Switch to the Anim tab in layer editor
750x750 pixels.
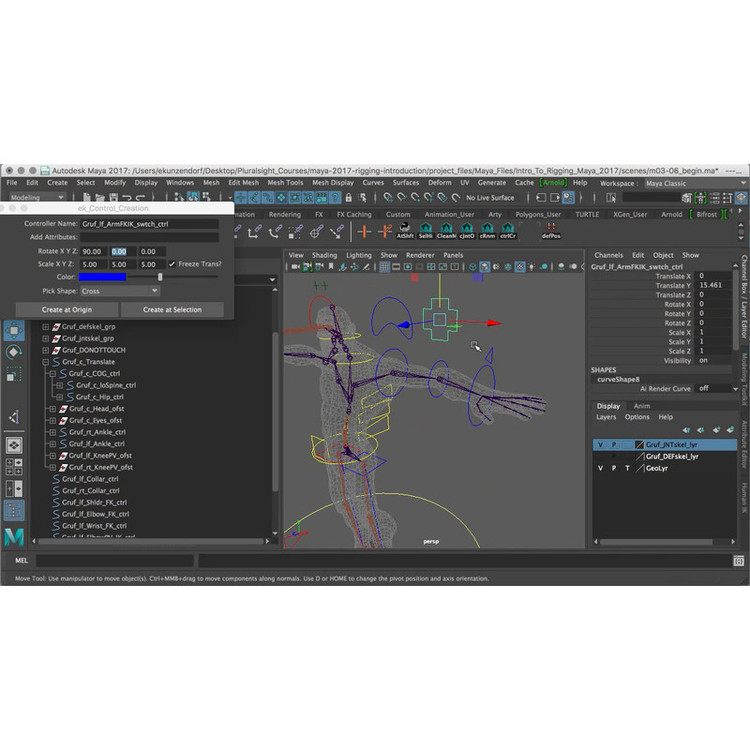[642, 406]
